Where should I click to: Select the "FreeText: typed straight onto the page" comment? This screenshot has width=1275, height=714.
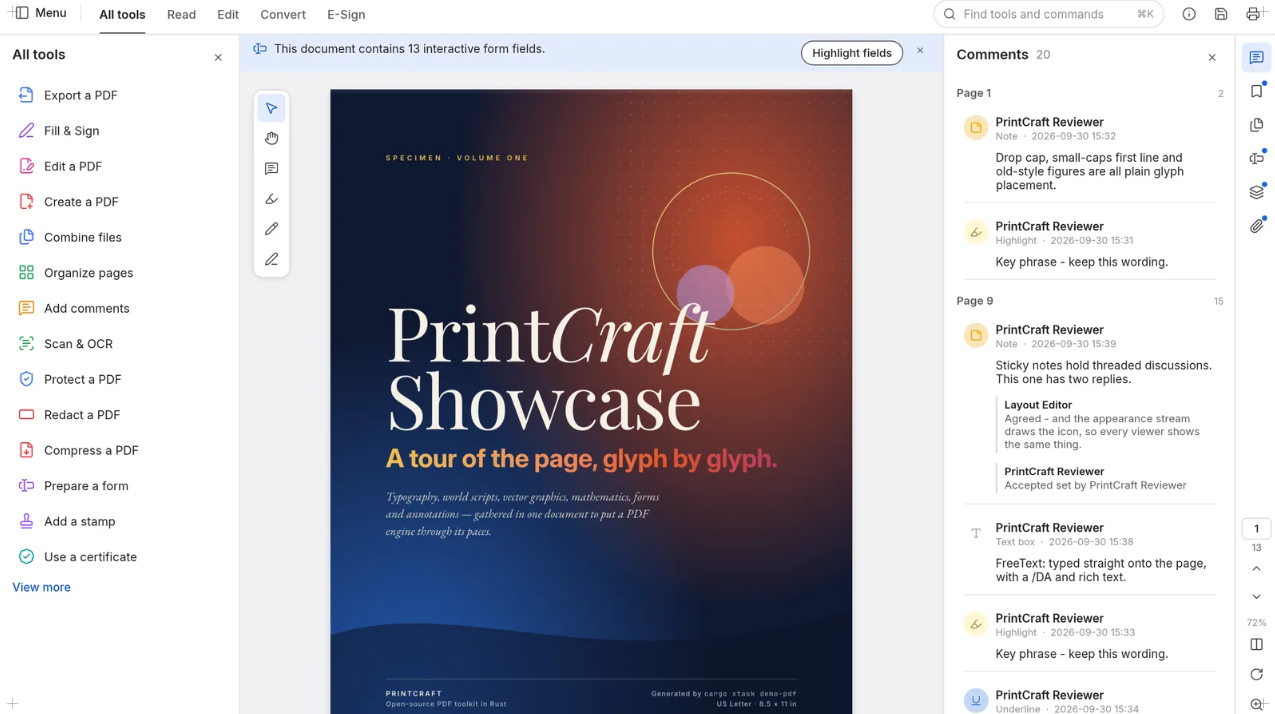pos(1090,551)
